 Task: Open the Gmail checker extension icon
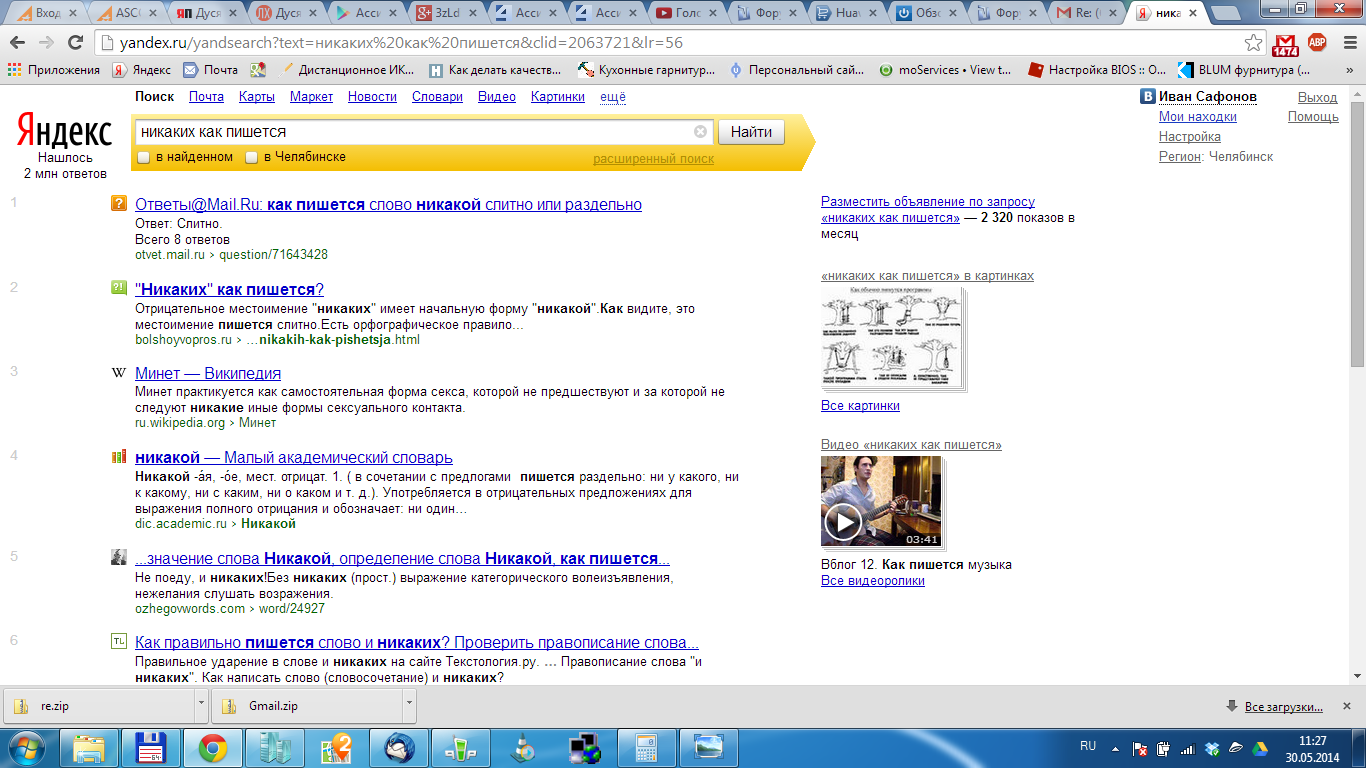[x=1285, y=44]
